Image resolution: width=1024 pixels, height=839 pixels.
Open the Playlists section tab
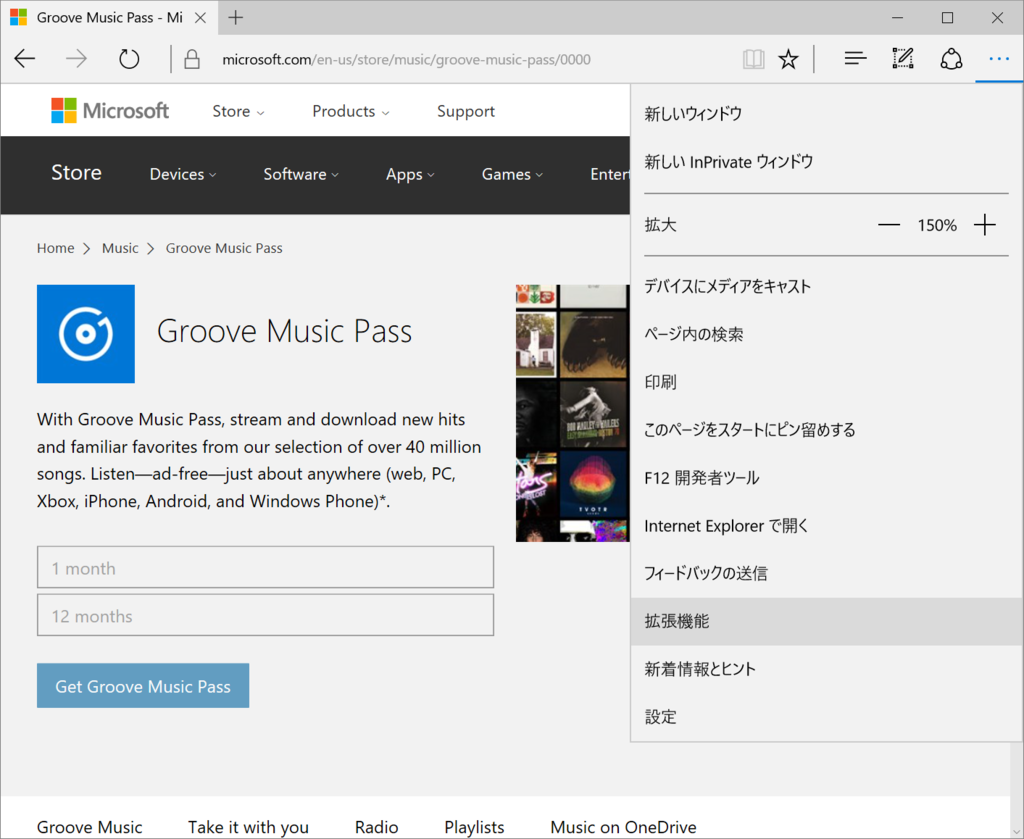tap(474, 827)
